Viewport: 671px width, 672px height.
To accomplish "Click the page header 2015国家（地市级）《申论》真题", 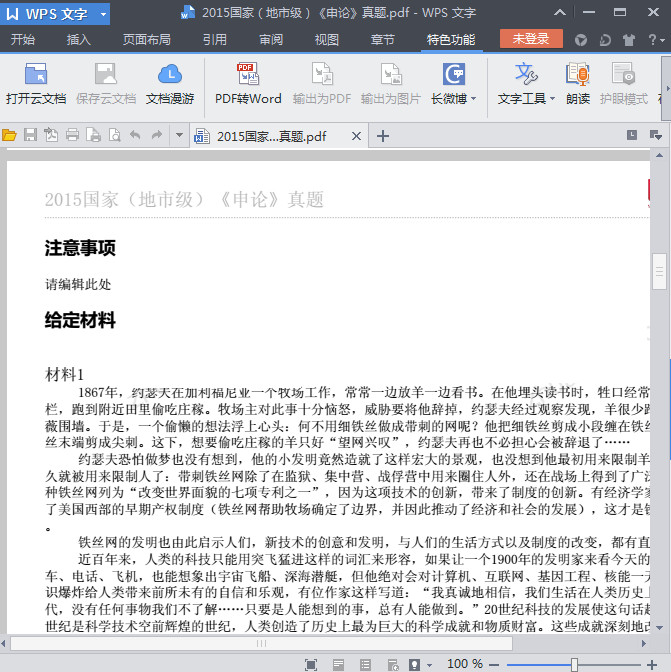I will [x=184, y=200].
